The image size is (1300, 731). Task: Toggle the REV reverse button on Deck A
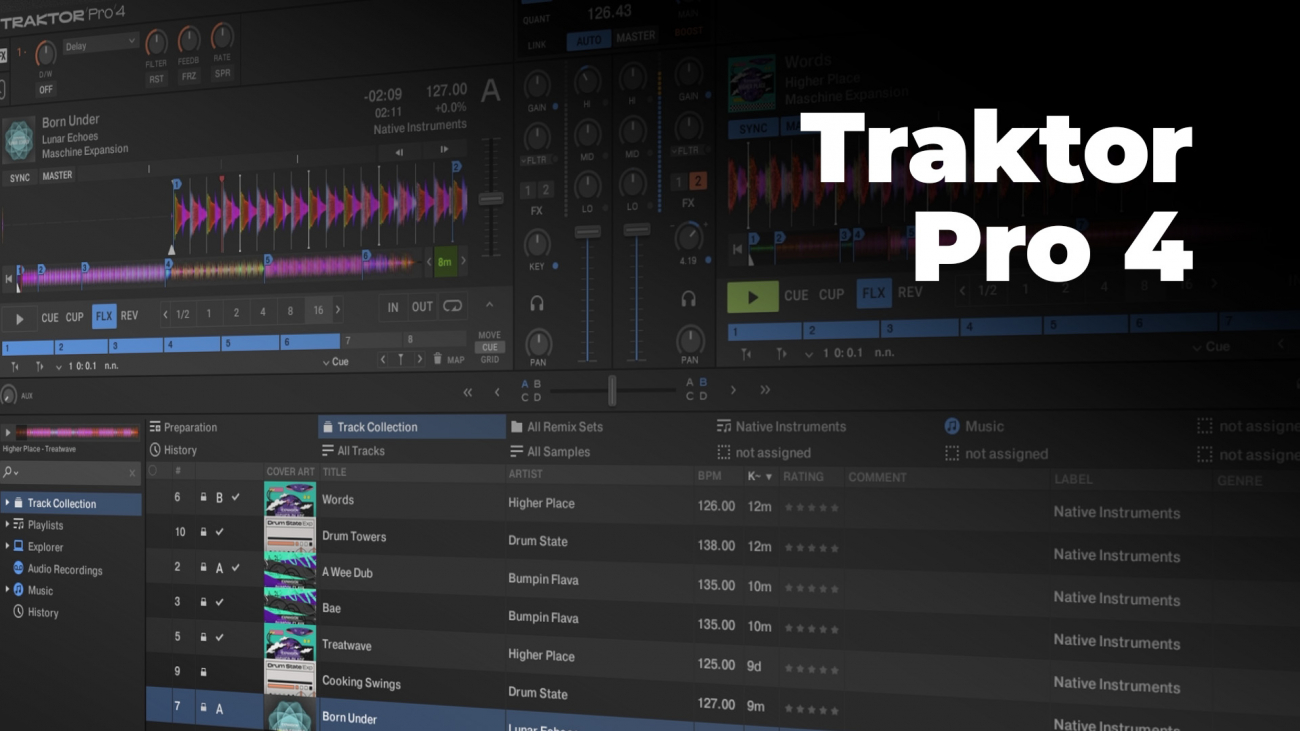129,316
